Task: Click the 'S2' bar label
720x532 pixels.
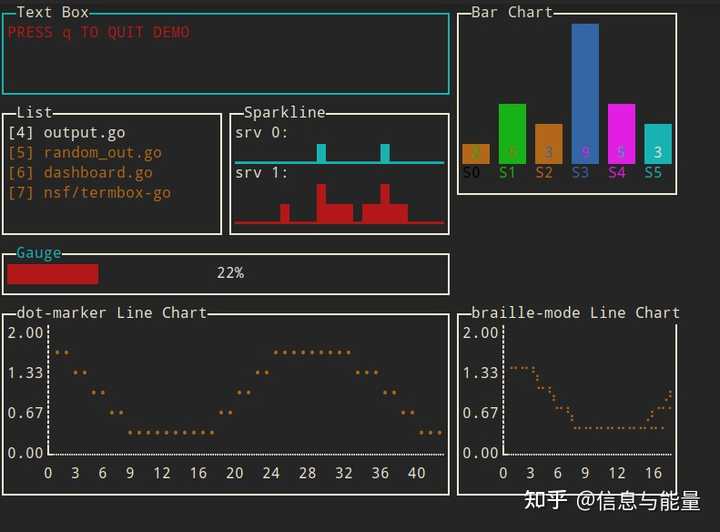Action: point(544,173)
